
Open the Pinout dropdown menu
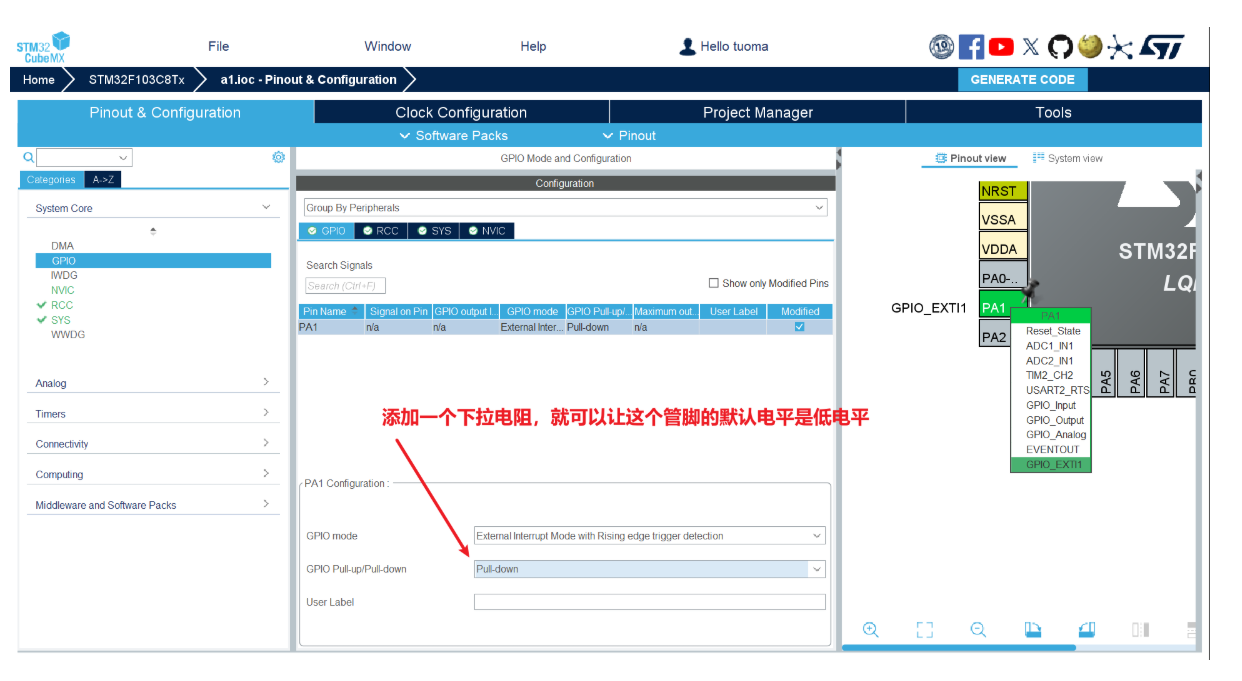click(629, 136)
